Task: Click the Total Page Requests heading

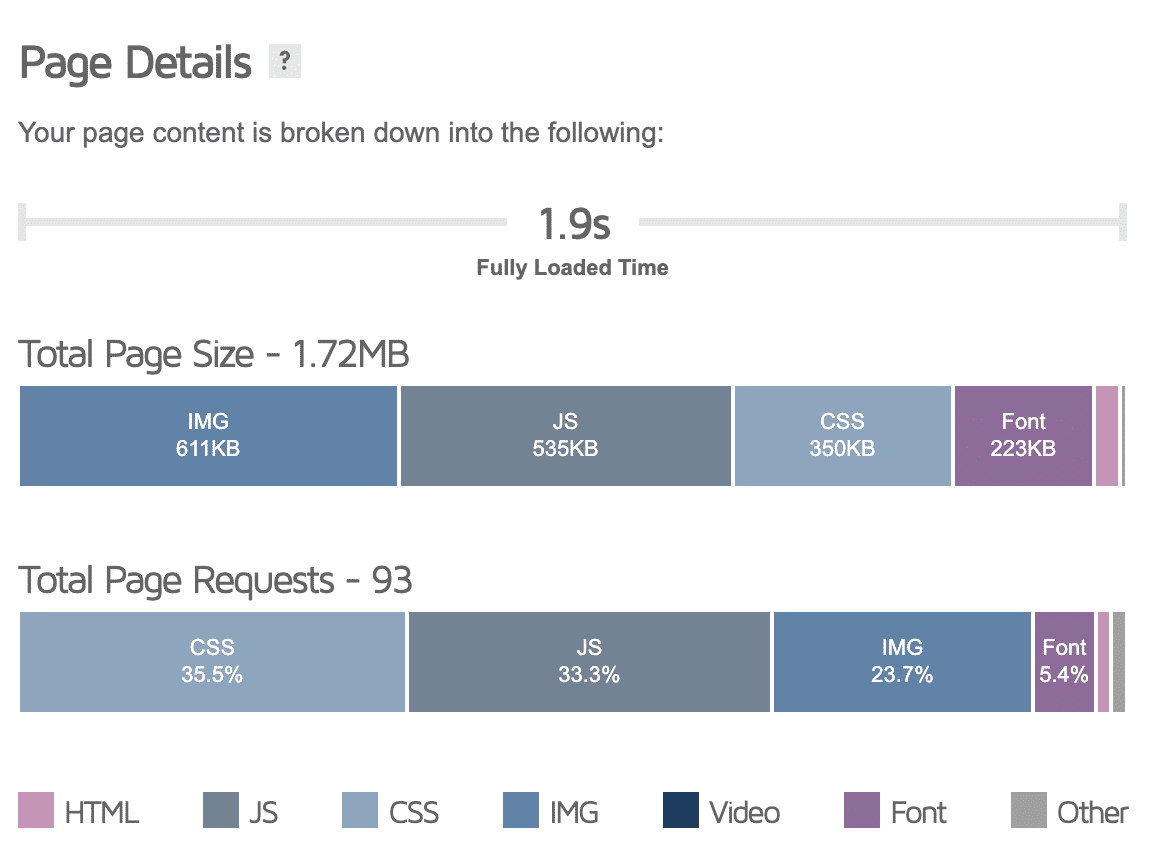Action: [x=215, y=581]
